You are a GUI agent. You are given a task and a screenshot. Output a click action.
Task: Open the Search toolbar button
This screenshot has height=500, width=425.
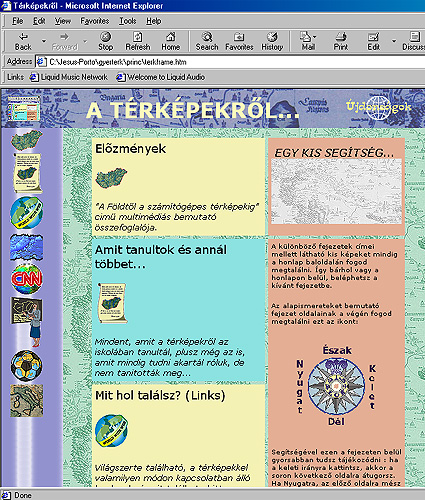point(207,41)
